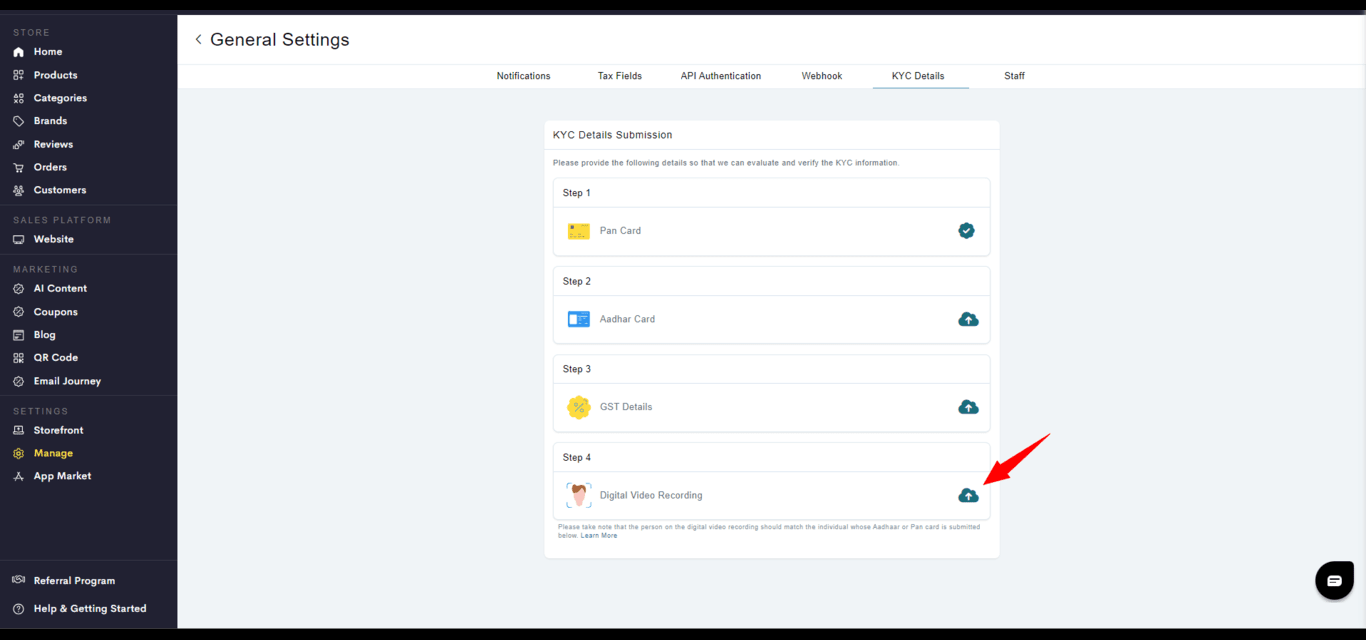Open Home from the sidebar
Viewport: 1366px width, 640px height.
[x=47, y=52]
